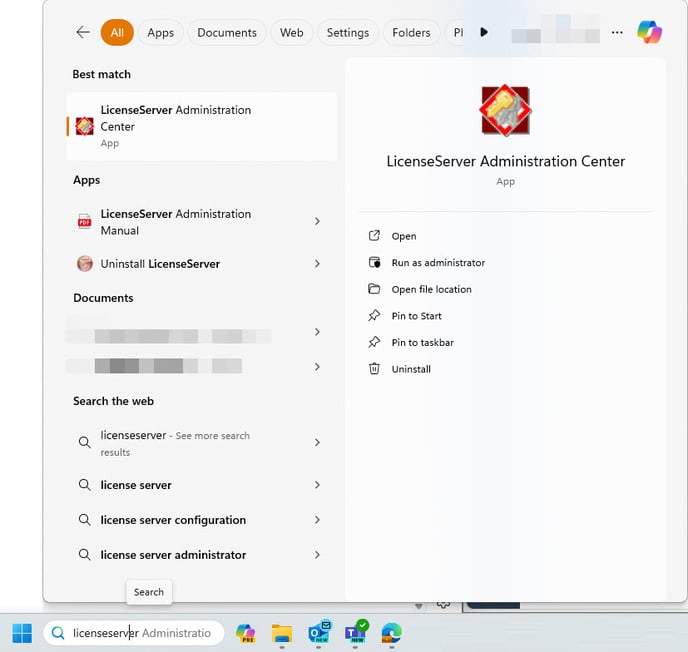
Task: Click magnifier icon beside licenseserver web result
Action: [x=85, y=442]
